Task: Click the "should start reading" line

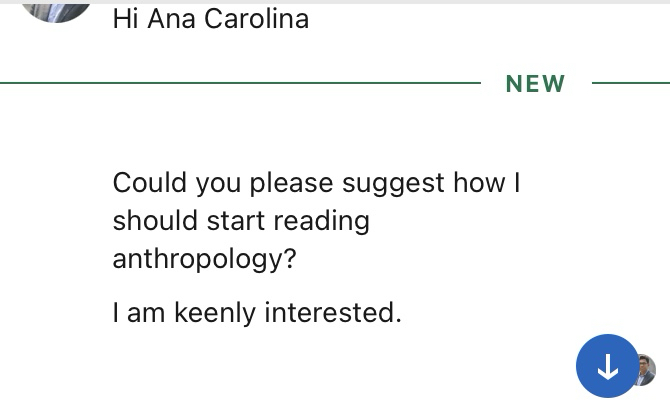Action: [241, 220]
